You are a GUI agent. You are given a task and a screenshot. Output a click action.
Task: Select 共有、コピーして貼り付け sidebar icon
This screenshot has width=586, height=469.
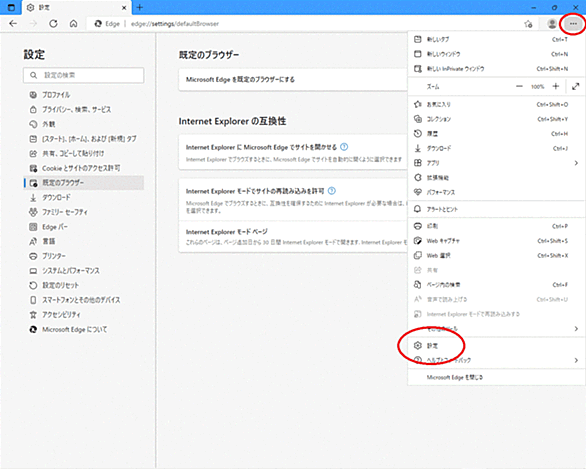[x=33, y=154]
